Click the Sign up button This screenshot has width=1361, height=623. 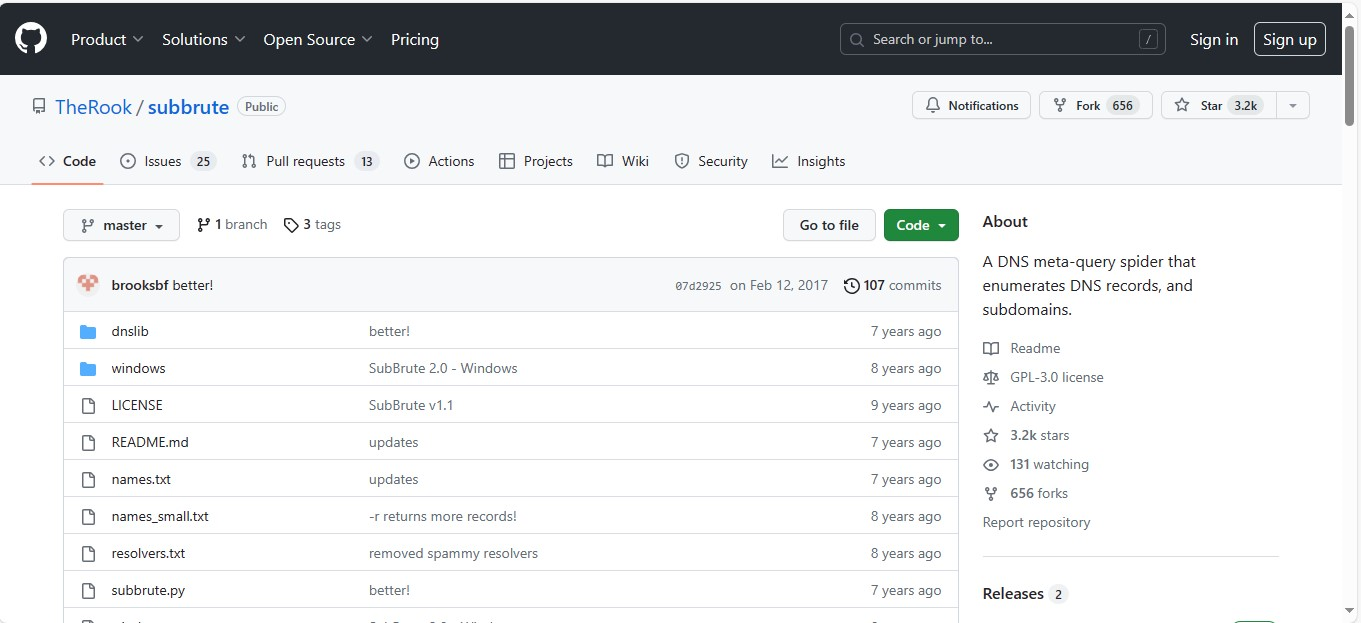[1290, 39]
